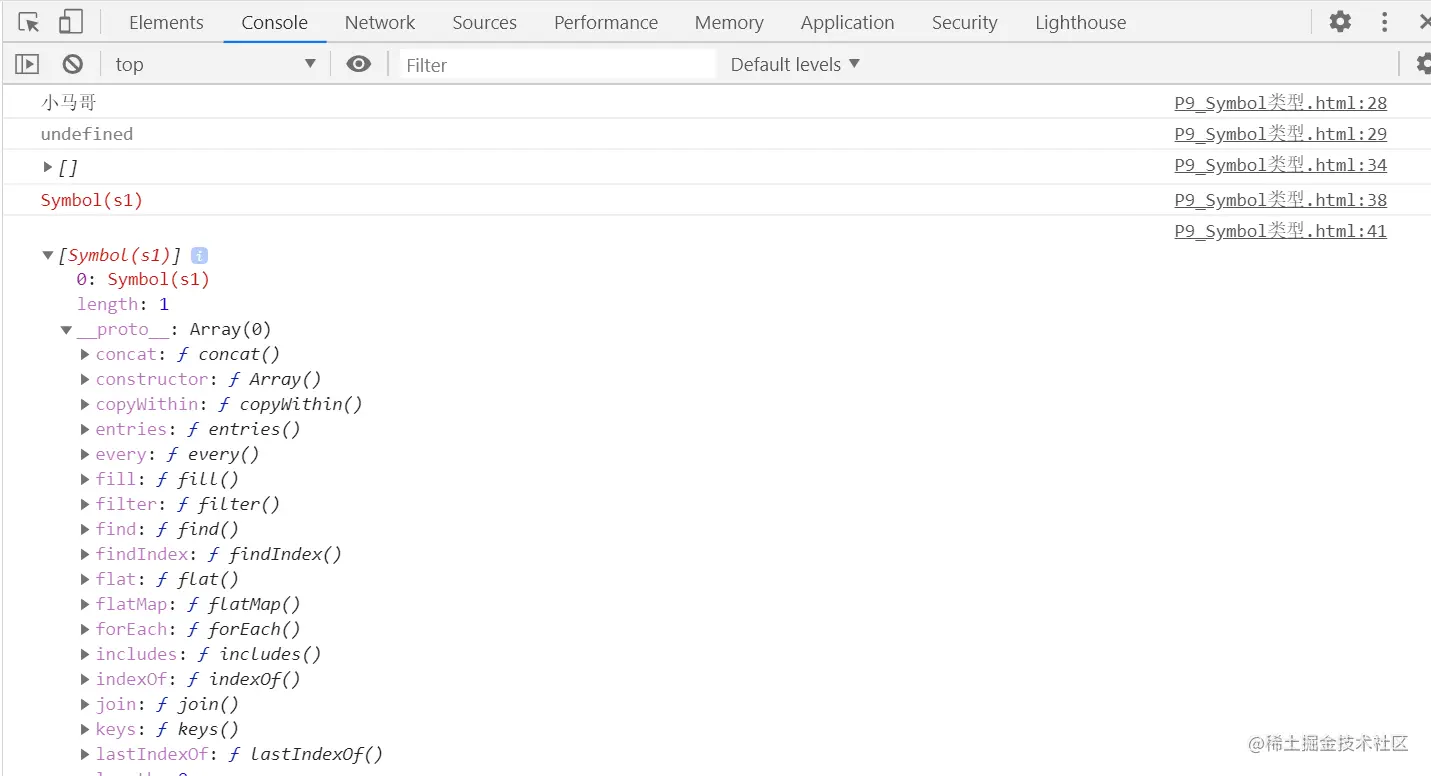Open DevTools settings gear

(1340, 22)
